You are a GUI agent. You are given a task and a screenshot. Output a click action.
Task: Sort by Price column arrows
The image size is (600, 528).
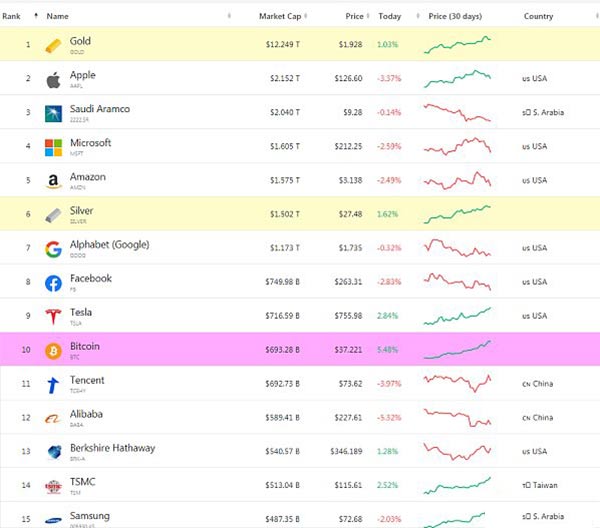pos(368,16)
